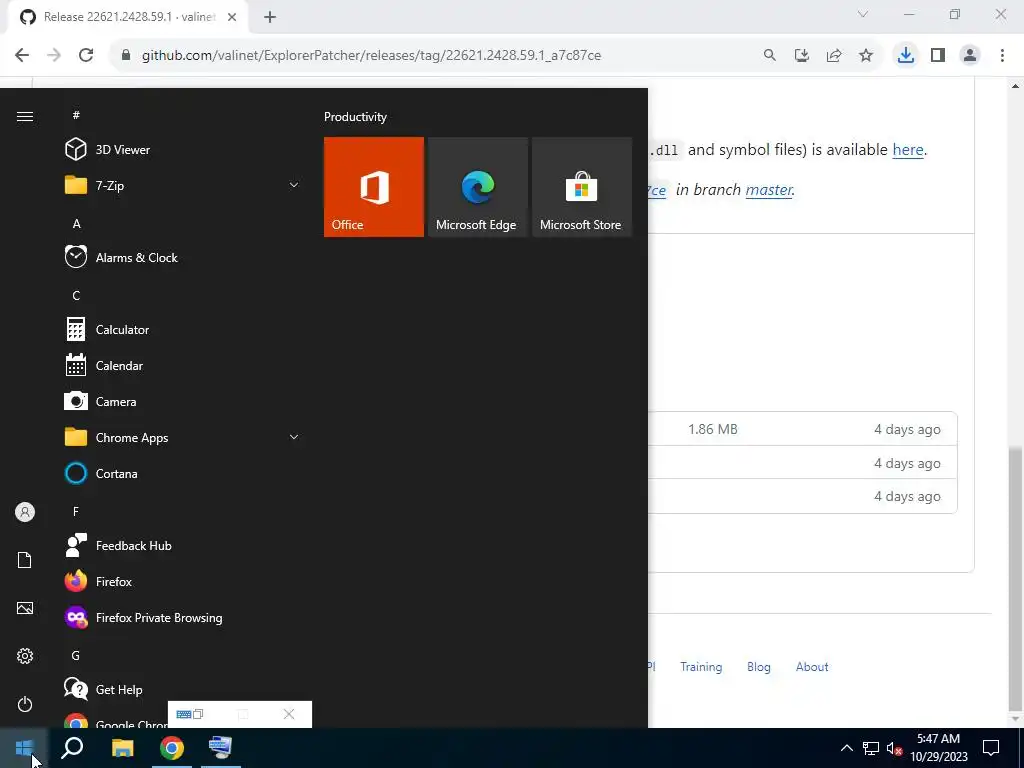
Task: Expand the 7-Zip folder chevron
Action: (294, 185)
